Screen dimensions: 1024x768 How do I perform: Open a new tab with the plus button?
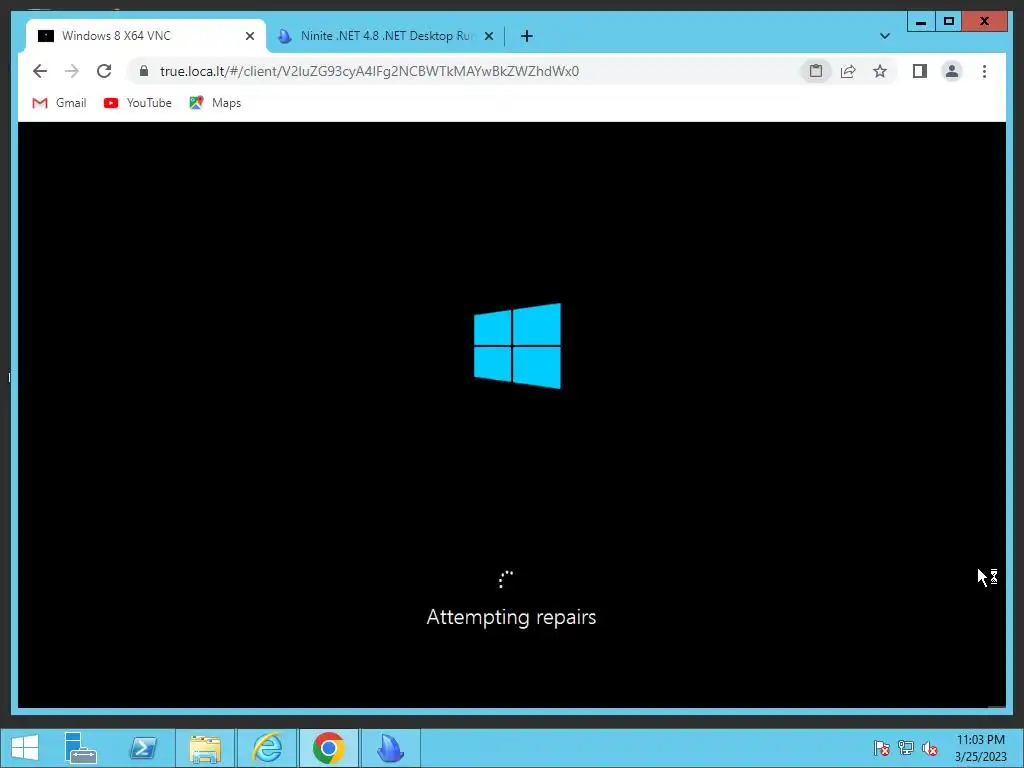tap(527, 36)
